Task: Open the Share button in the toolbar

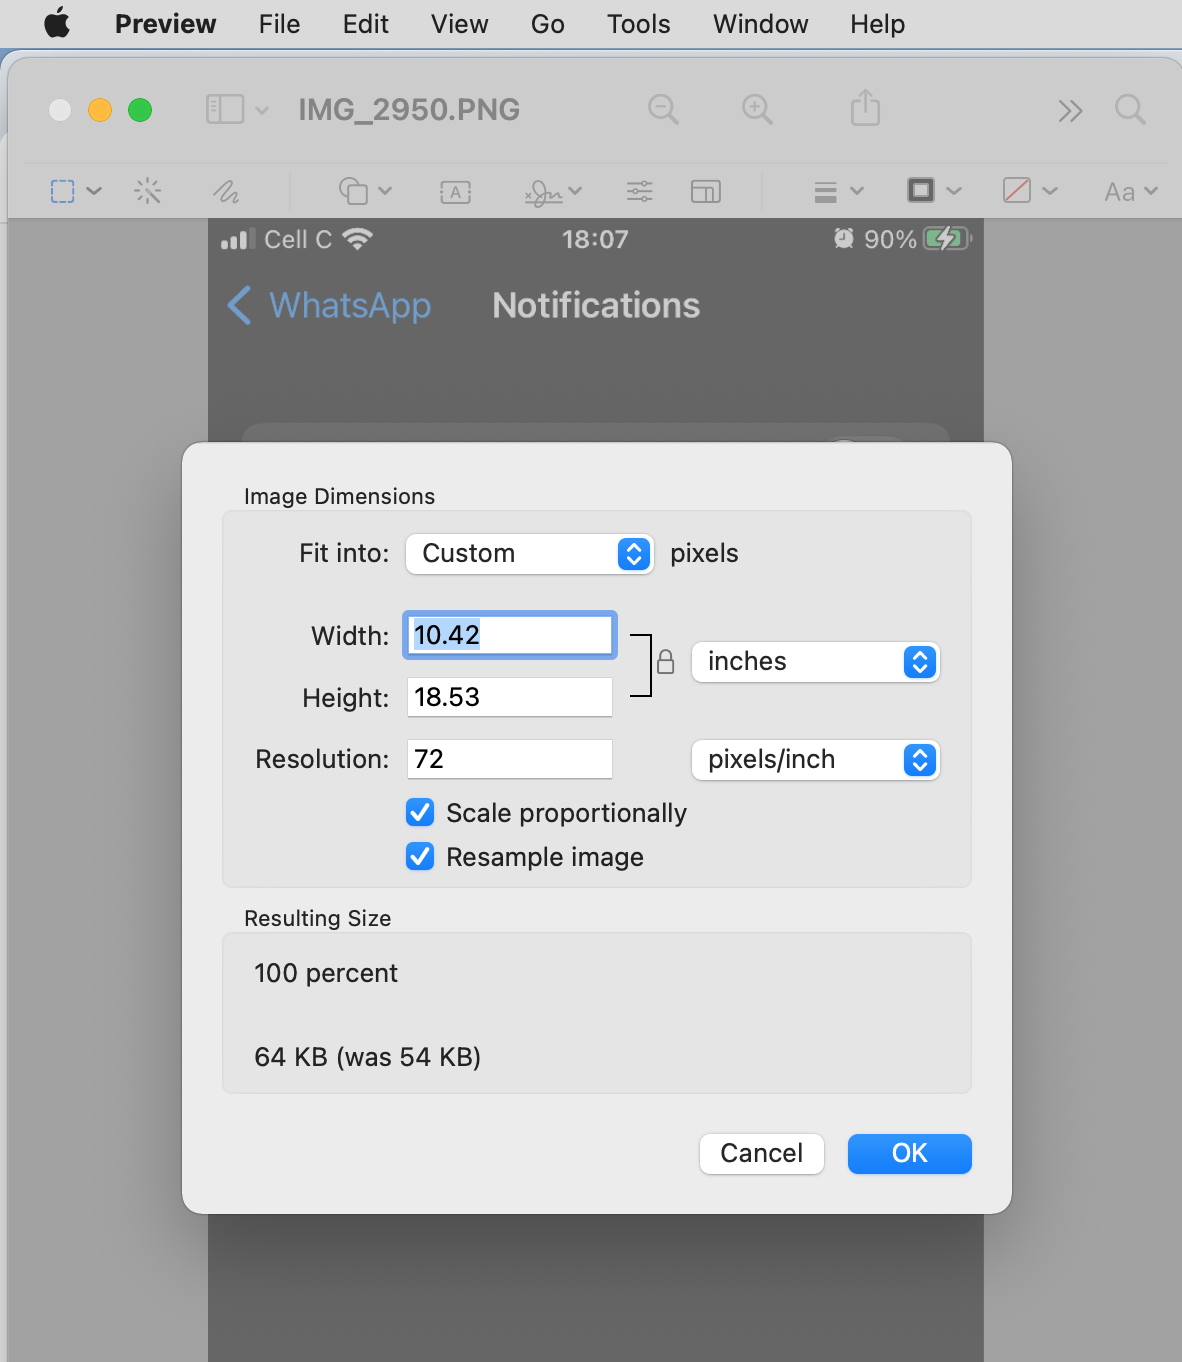Action: (865, 109)
